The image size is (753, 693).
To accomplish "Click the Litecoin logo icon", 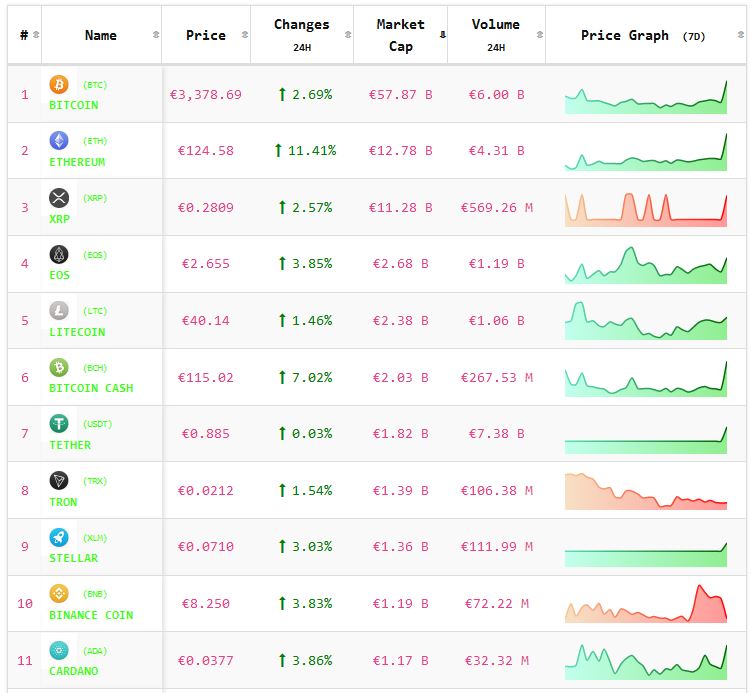I will click(x=59, y=311).
